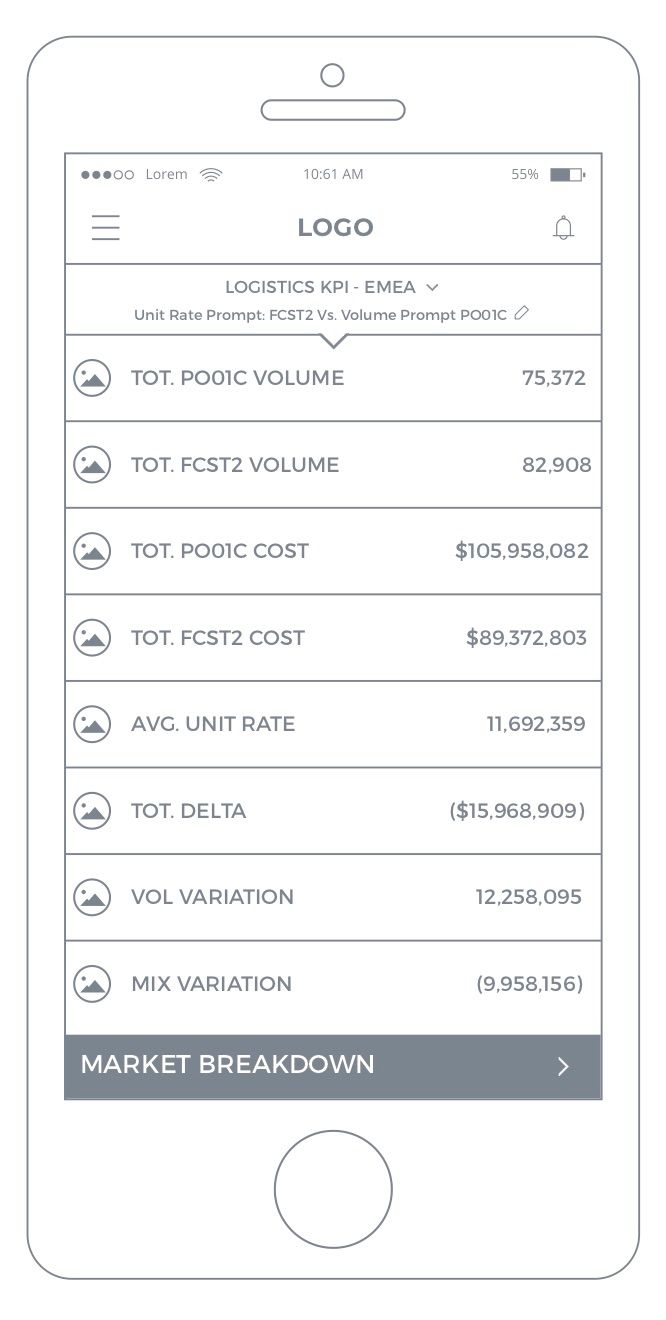Select the image icon beside TOT. PO01C COST
Viewport: 666px width, 1320px height.
(92, 551)
